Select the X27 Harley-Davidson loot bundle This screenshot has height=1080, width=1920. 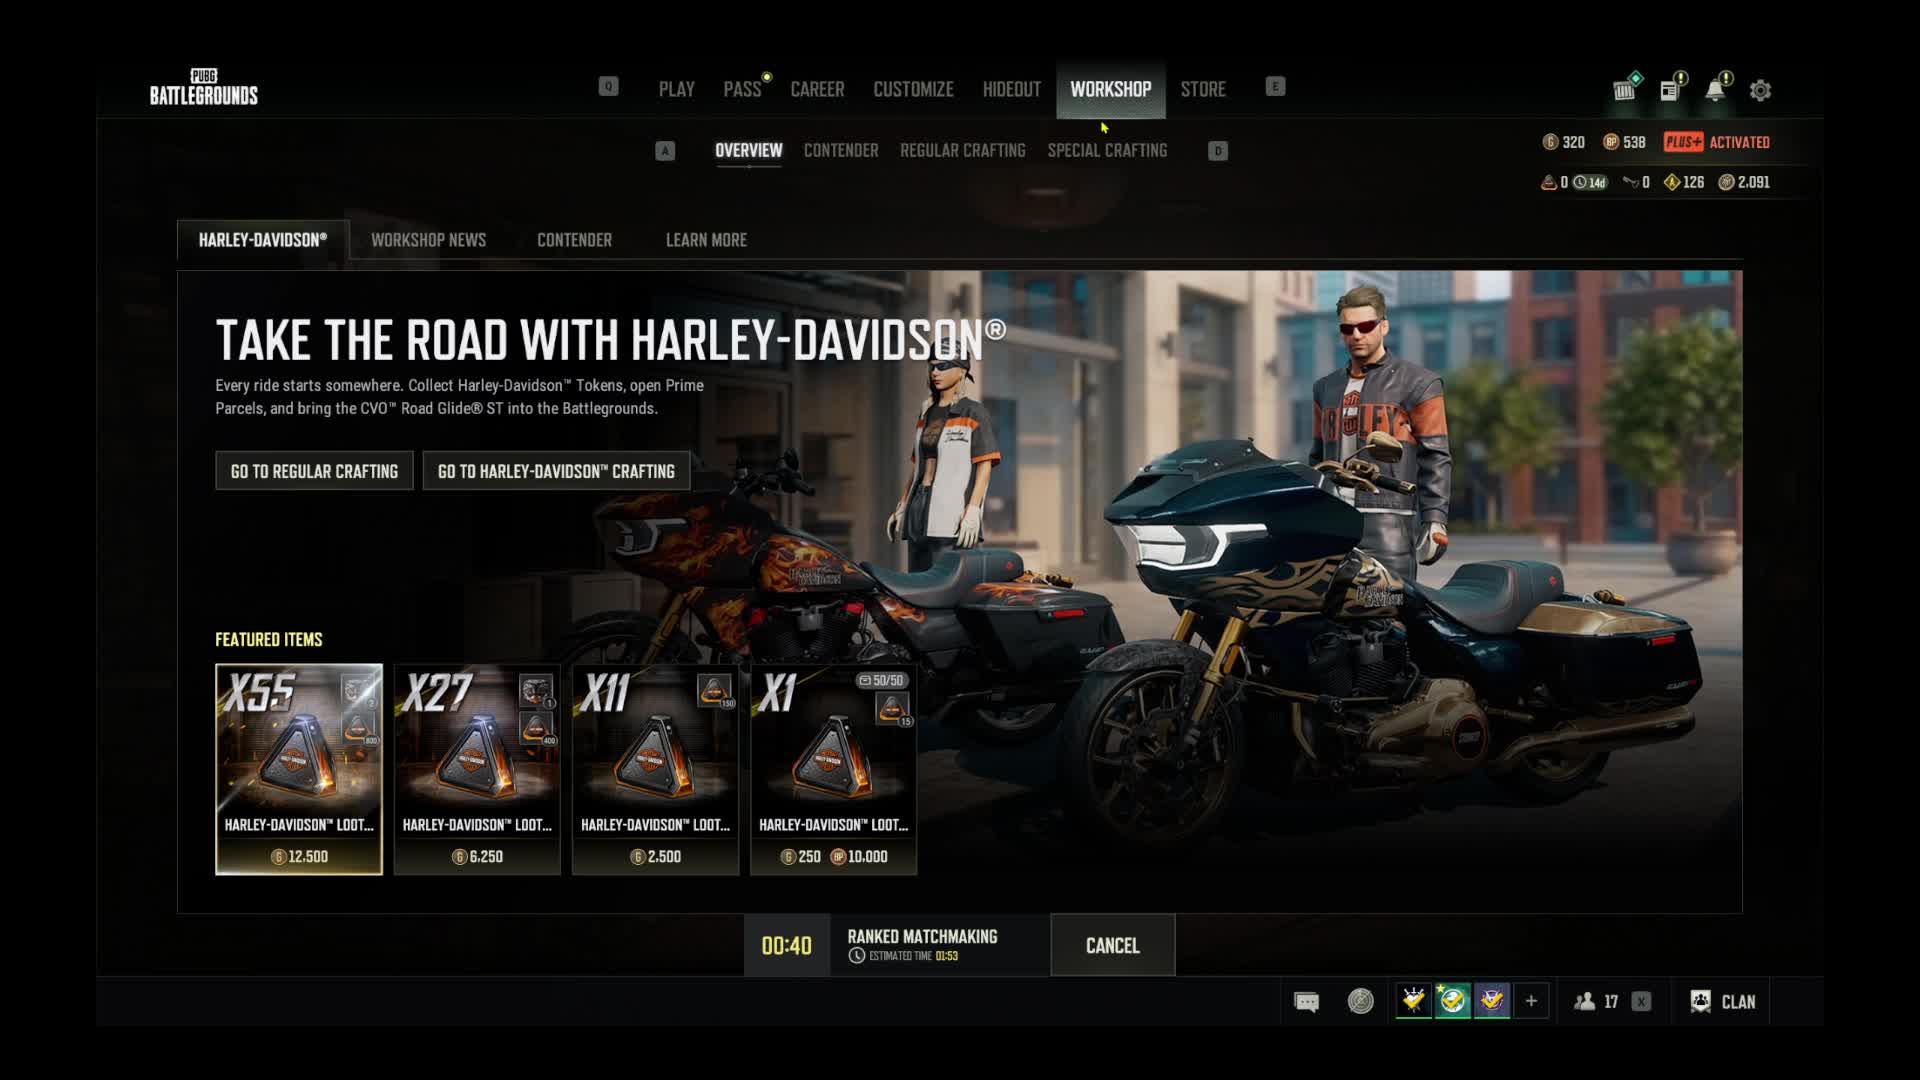pyautogui.click(x=477, y=769)
